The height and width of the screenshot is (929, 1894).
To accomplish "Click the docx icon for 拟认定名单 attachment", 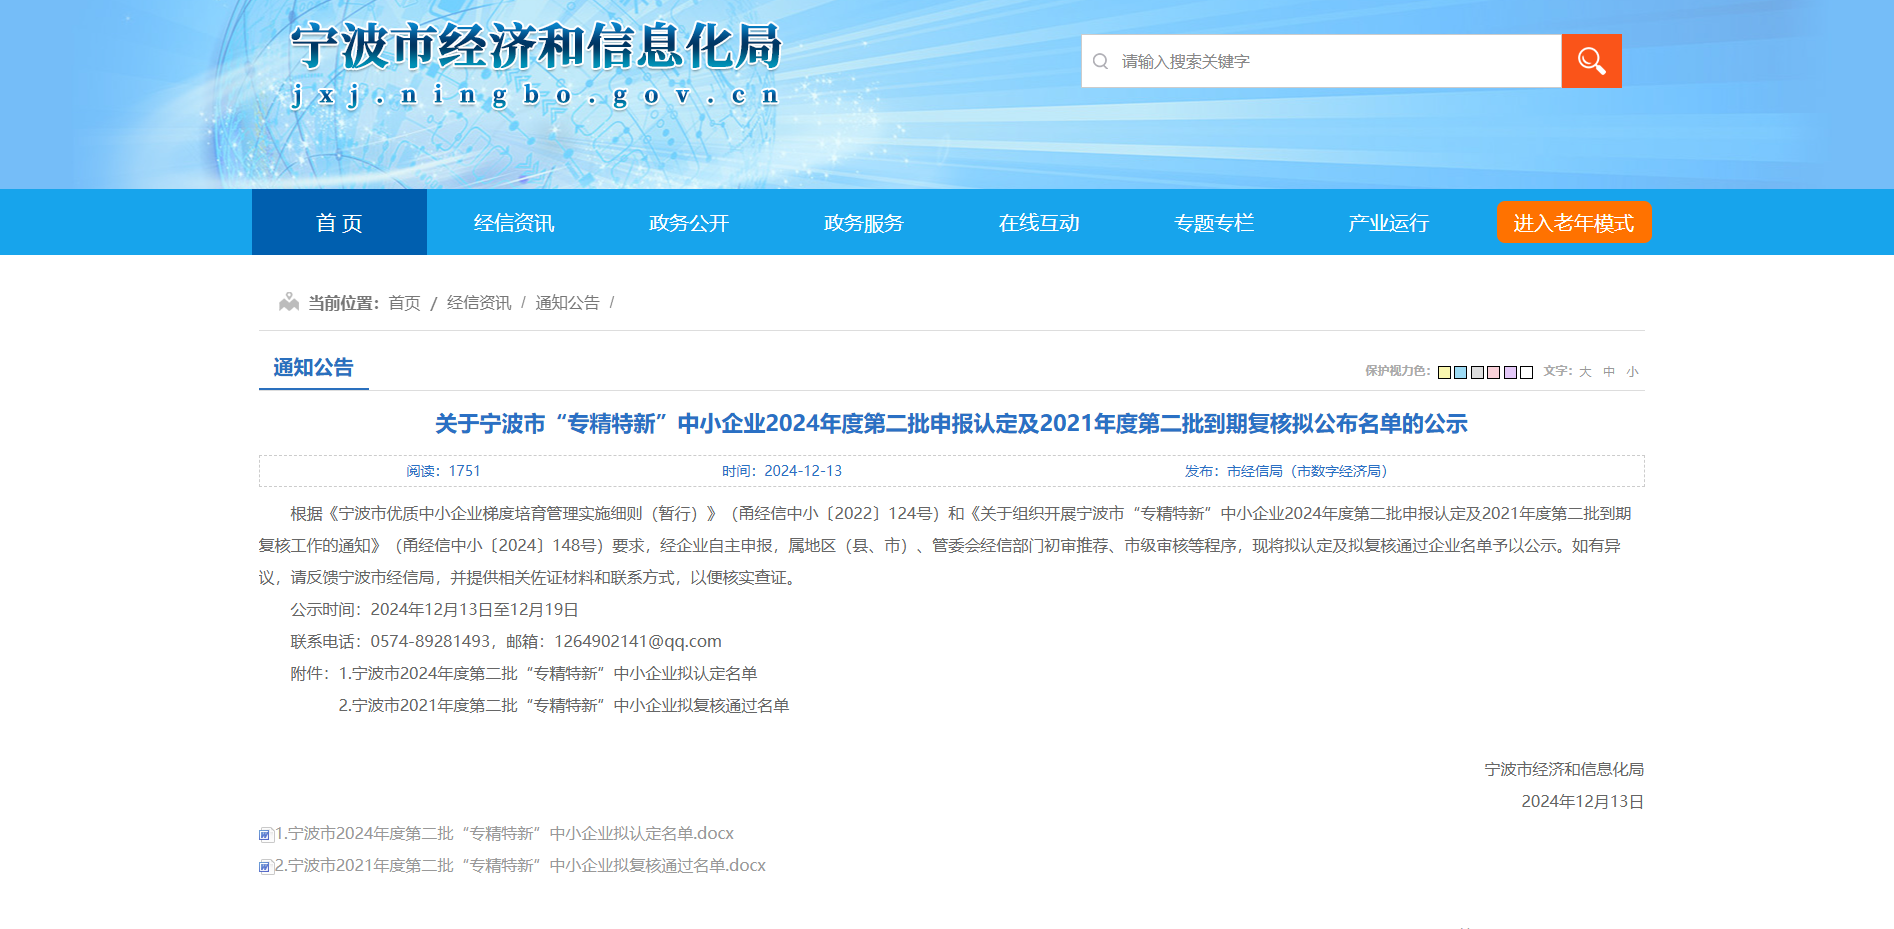I will coord(265,835).
